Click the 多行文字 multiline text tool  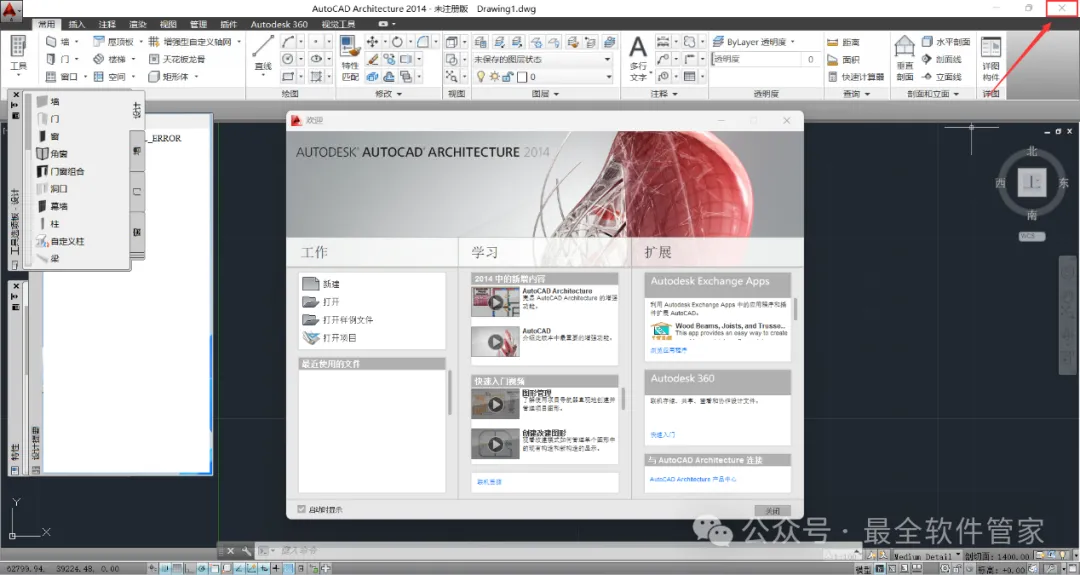coord(638,59)
